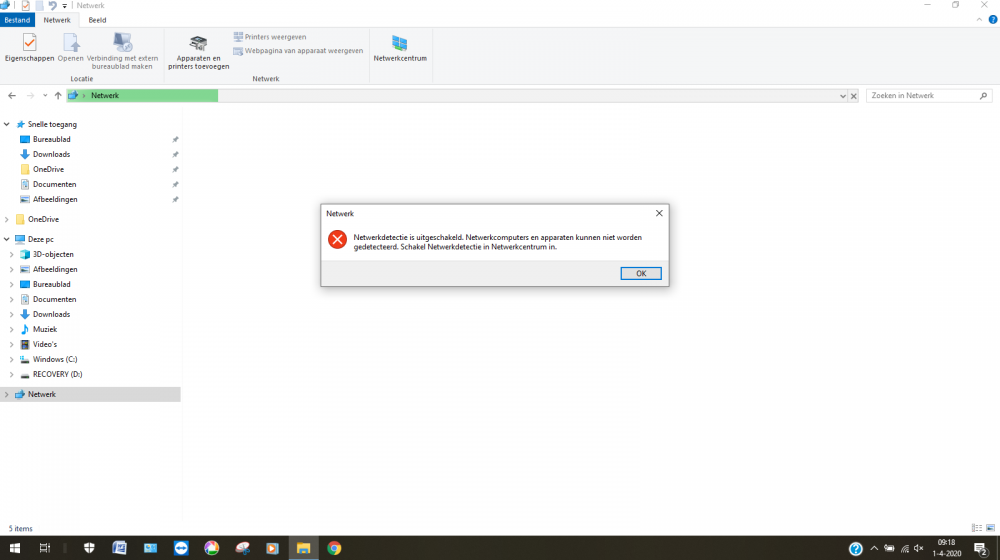The image size is (1000, 560).
Task: Click the properties quick access toolbar icon
Action: [x=26, y=6]
